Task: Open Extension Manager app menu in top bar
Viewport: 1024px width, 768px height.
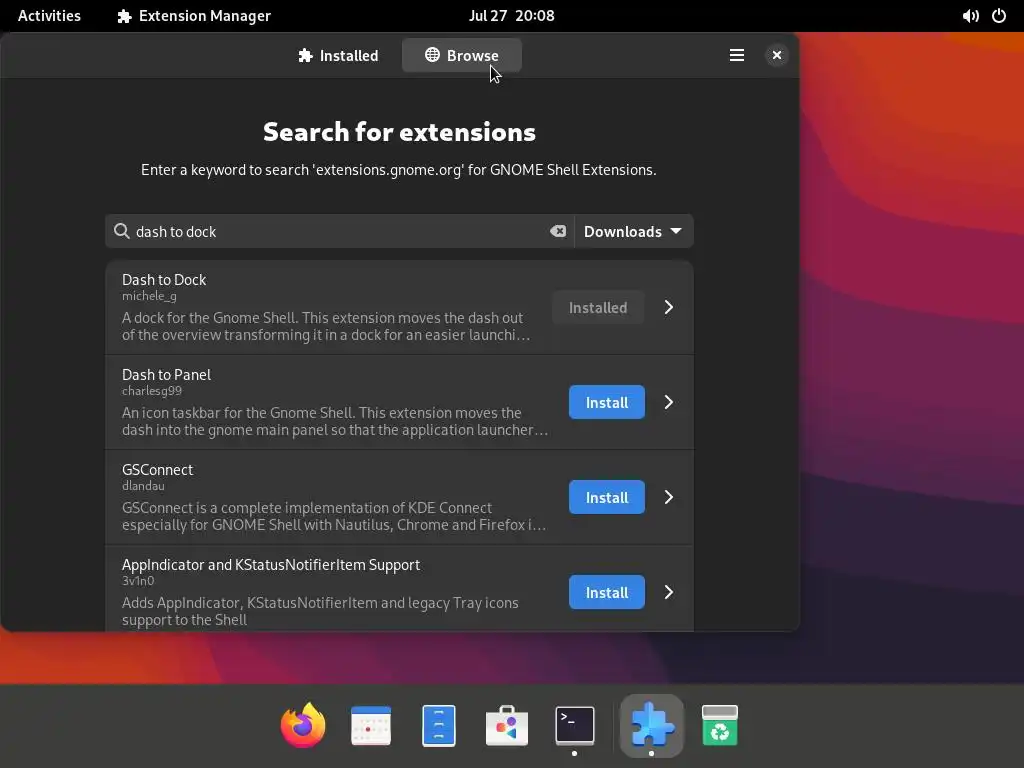Action: pos(194,16)
